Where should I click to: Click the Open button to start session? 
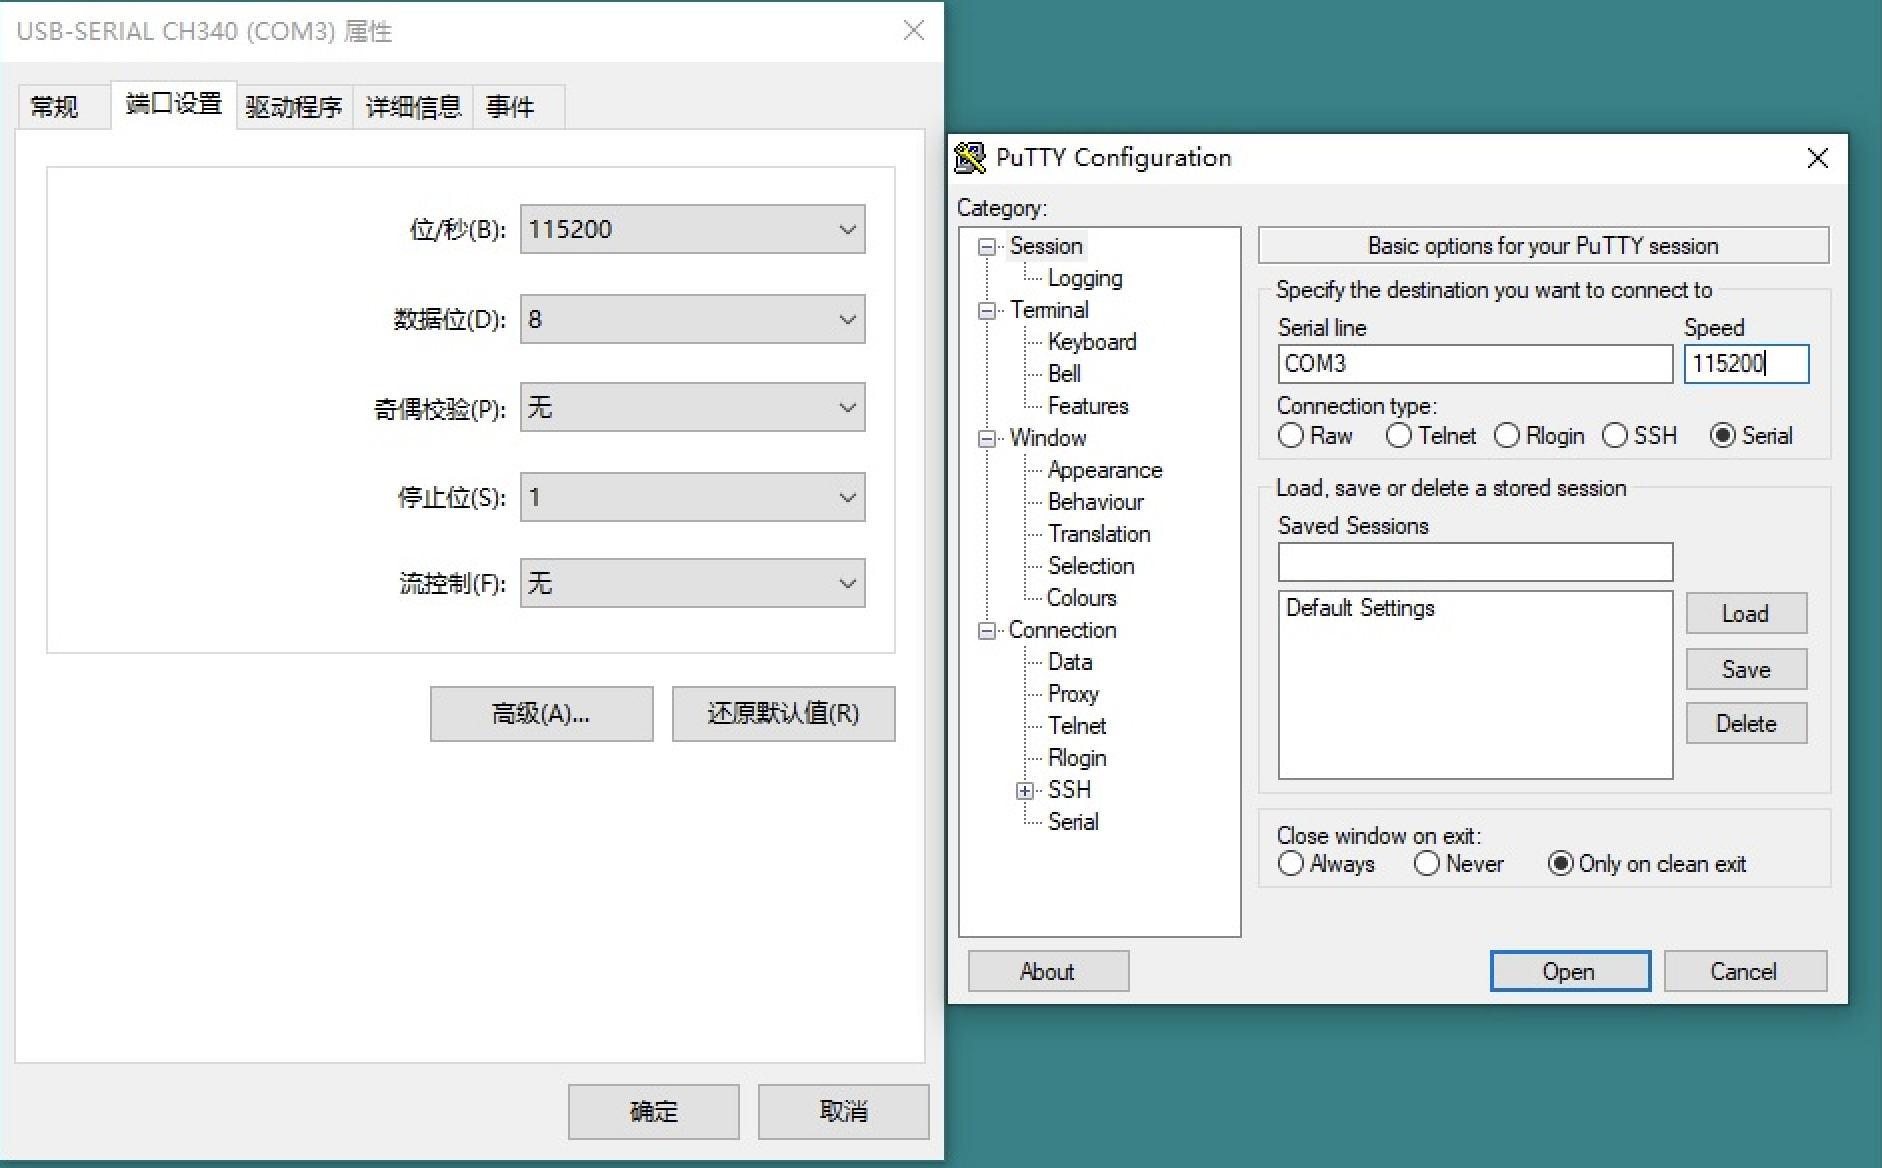click(1568, 971)
